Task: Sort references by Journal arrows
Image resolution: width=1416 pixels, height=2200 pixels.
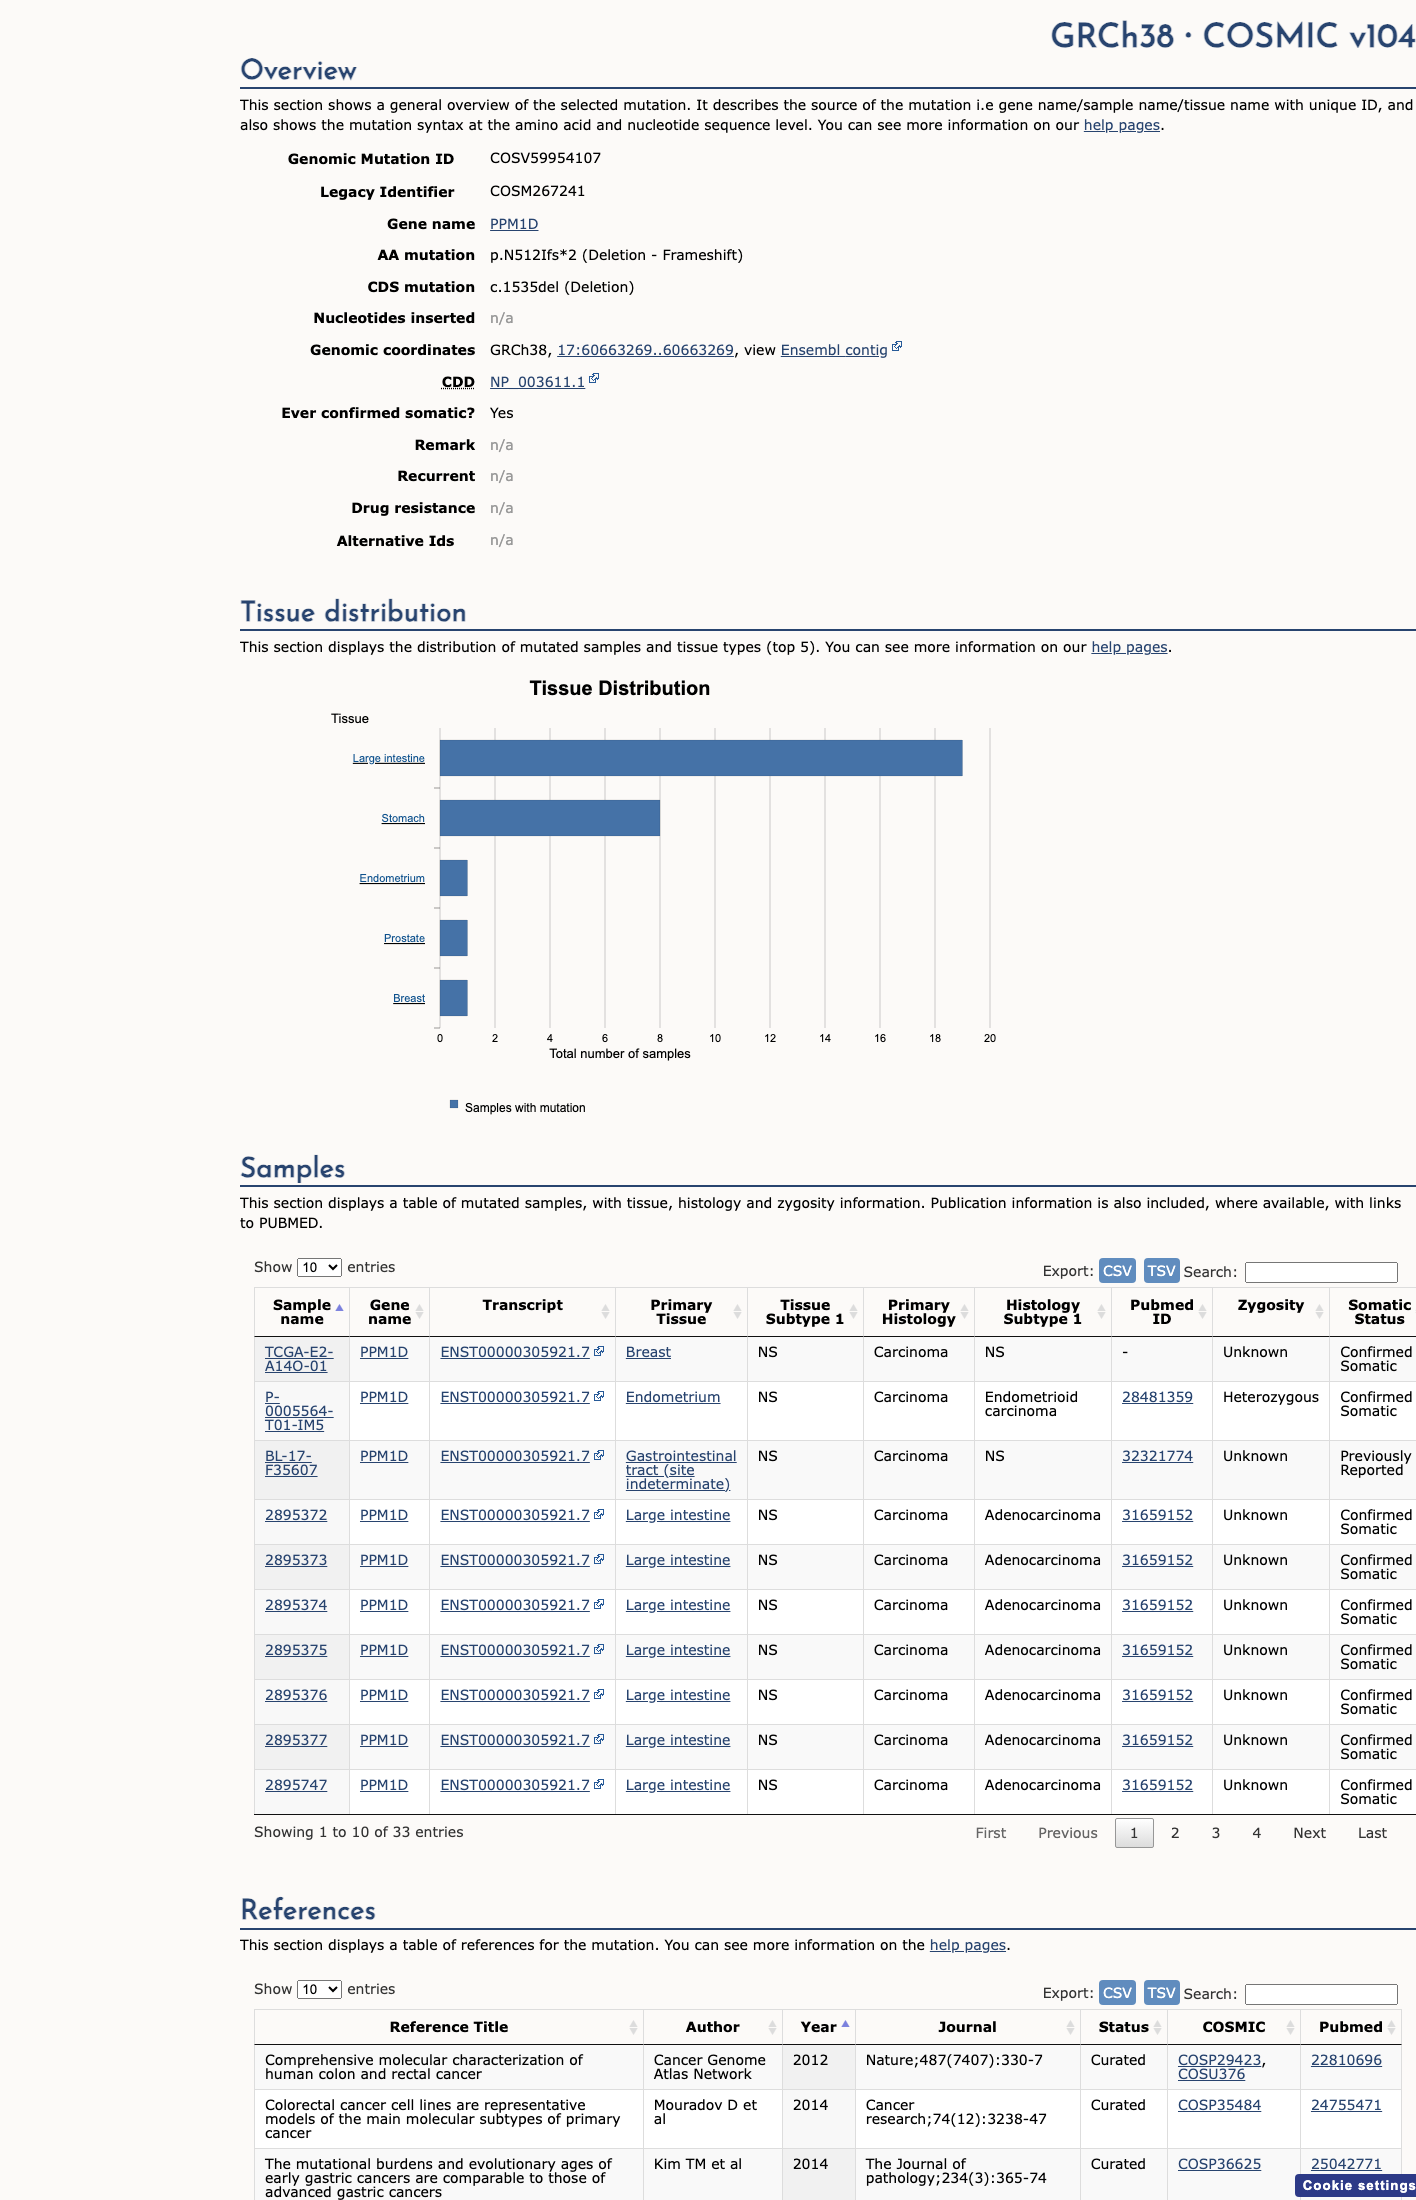Action: [1070, 2027]
